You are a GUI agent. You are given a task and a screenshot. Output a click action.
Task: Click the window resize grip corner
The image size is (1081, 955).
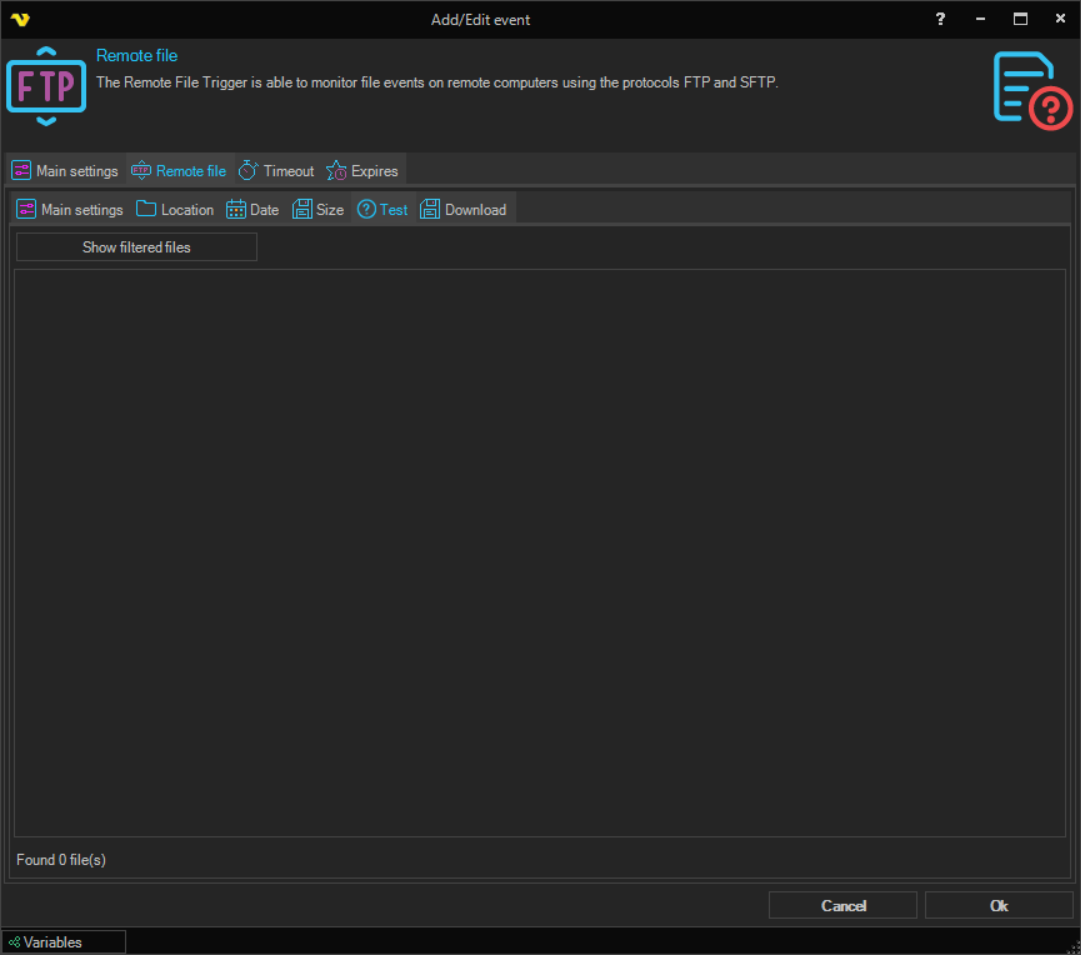pos(1071,945)
